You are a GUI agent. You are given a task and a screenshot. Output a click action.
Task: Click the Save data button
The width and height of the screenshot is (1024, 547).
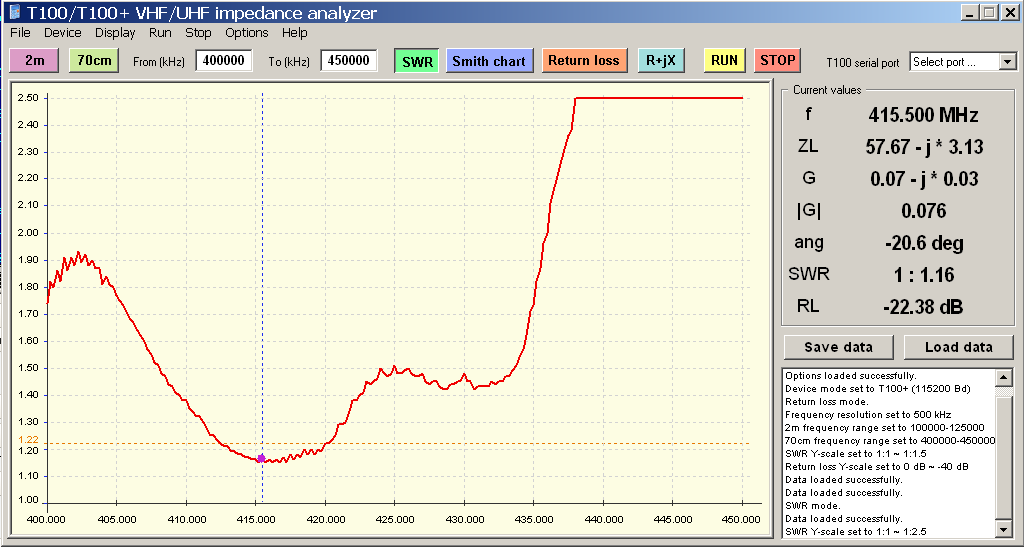838,347
